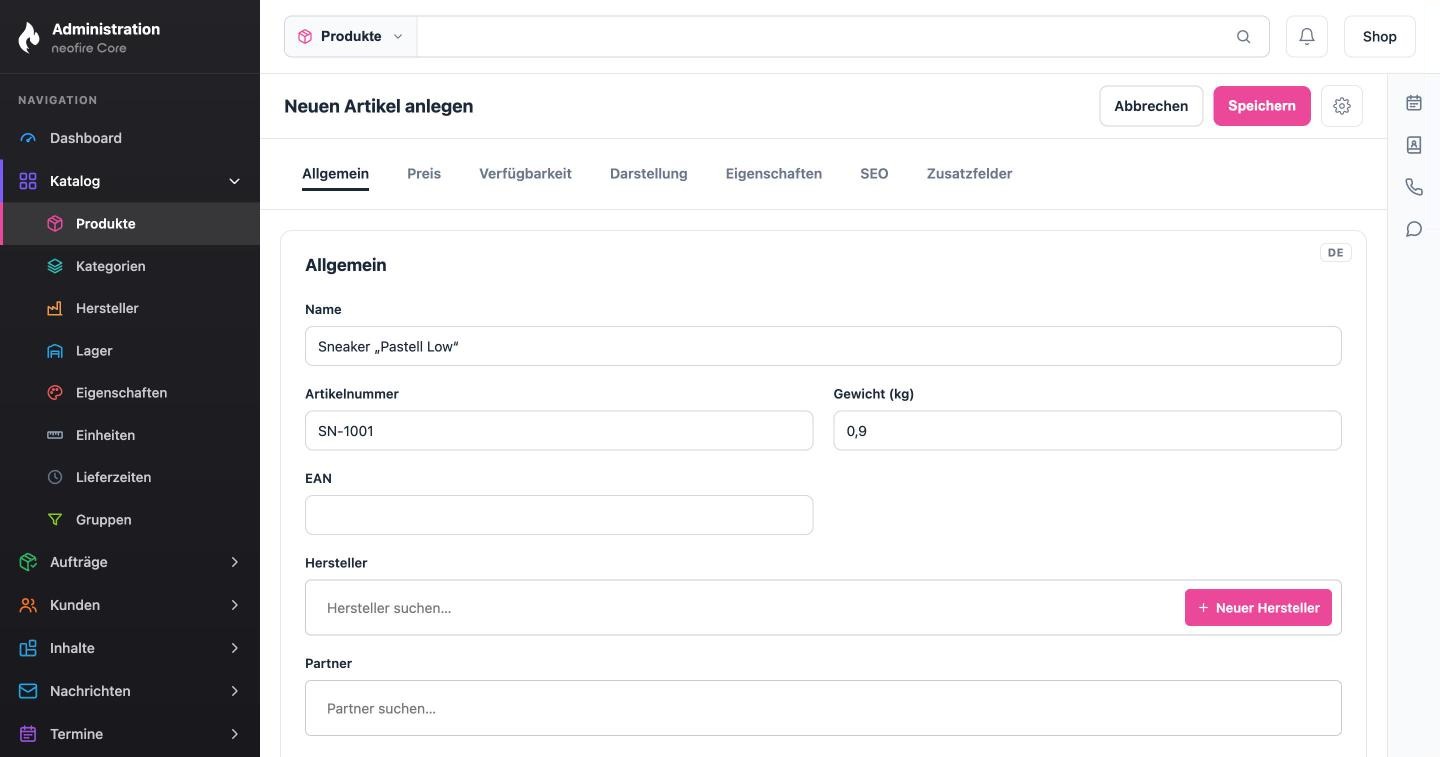Click the Abbrechen button

tap(1151, 106)
